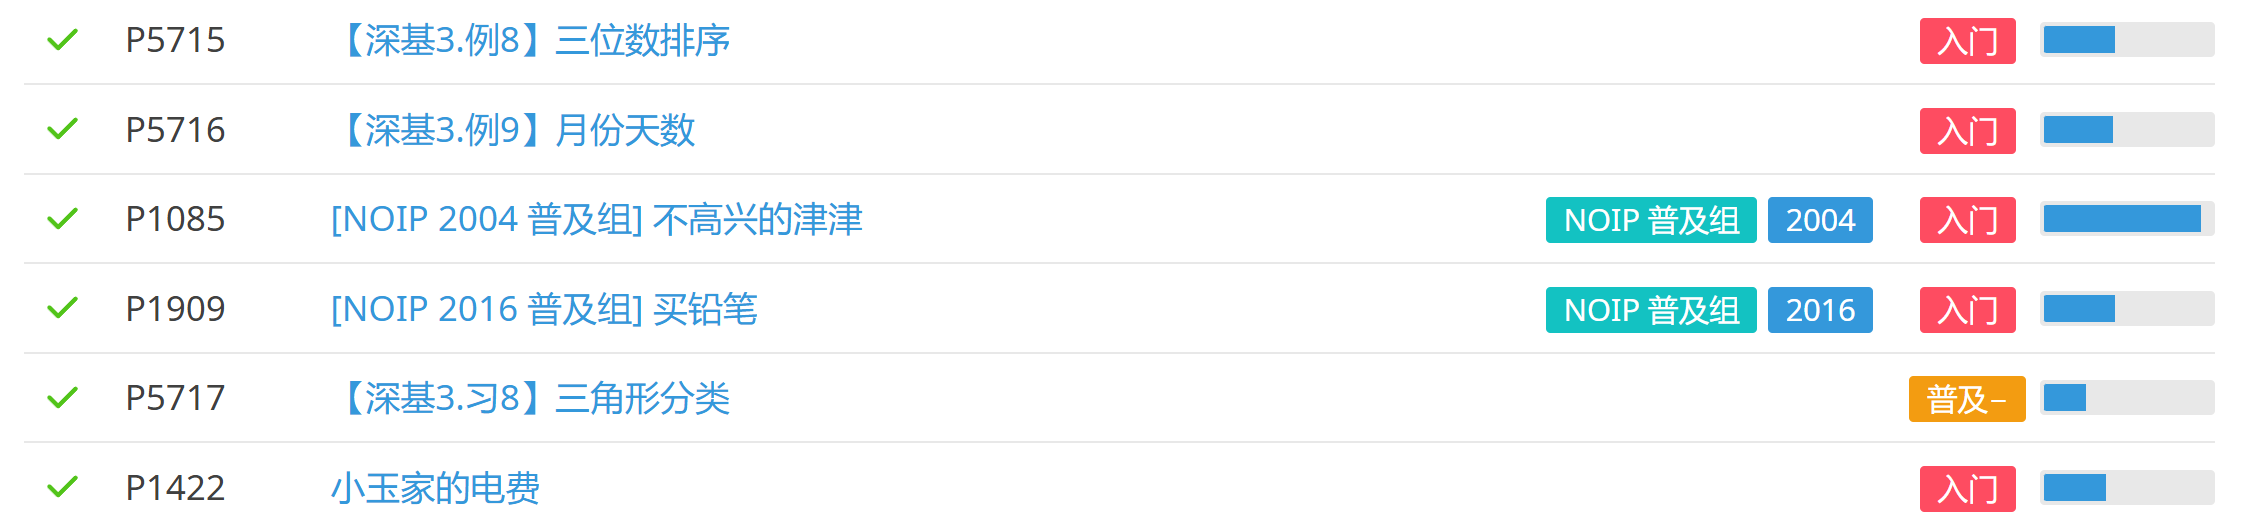Select the 2004 year tag
This screenshot has width=2244, height=530.
[1820, 220]
